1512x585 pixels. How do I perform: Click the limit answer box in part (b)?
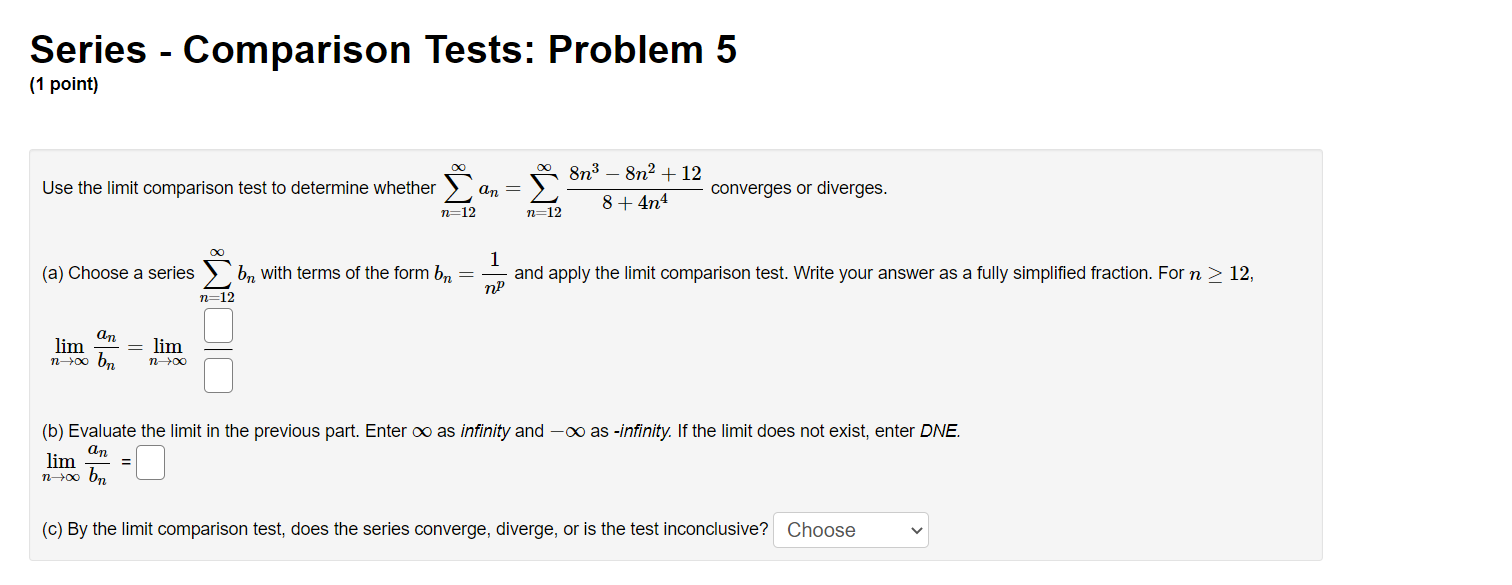[x=150, y=461]
